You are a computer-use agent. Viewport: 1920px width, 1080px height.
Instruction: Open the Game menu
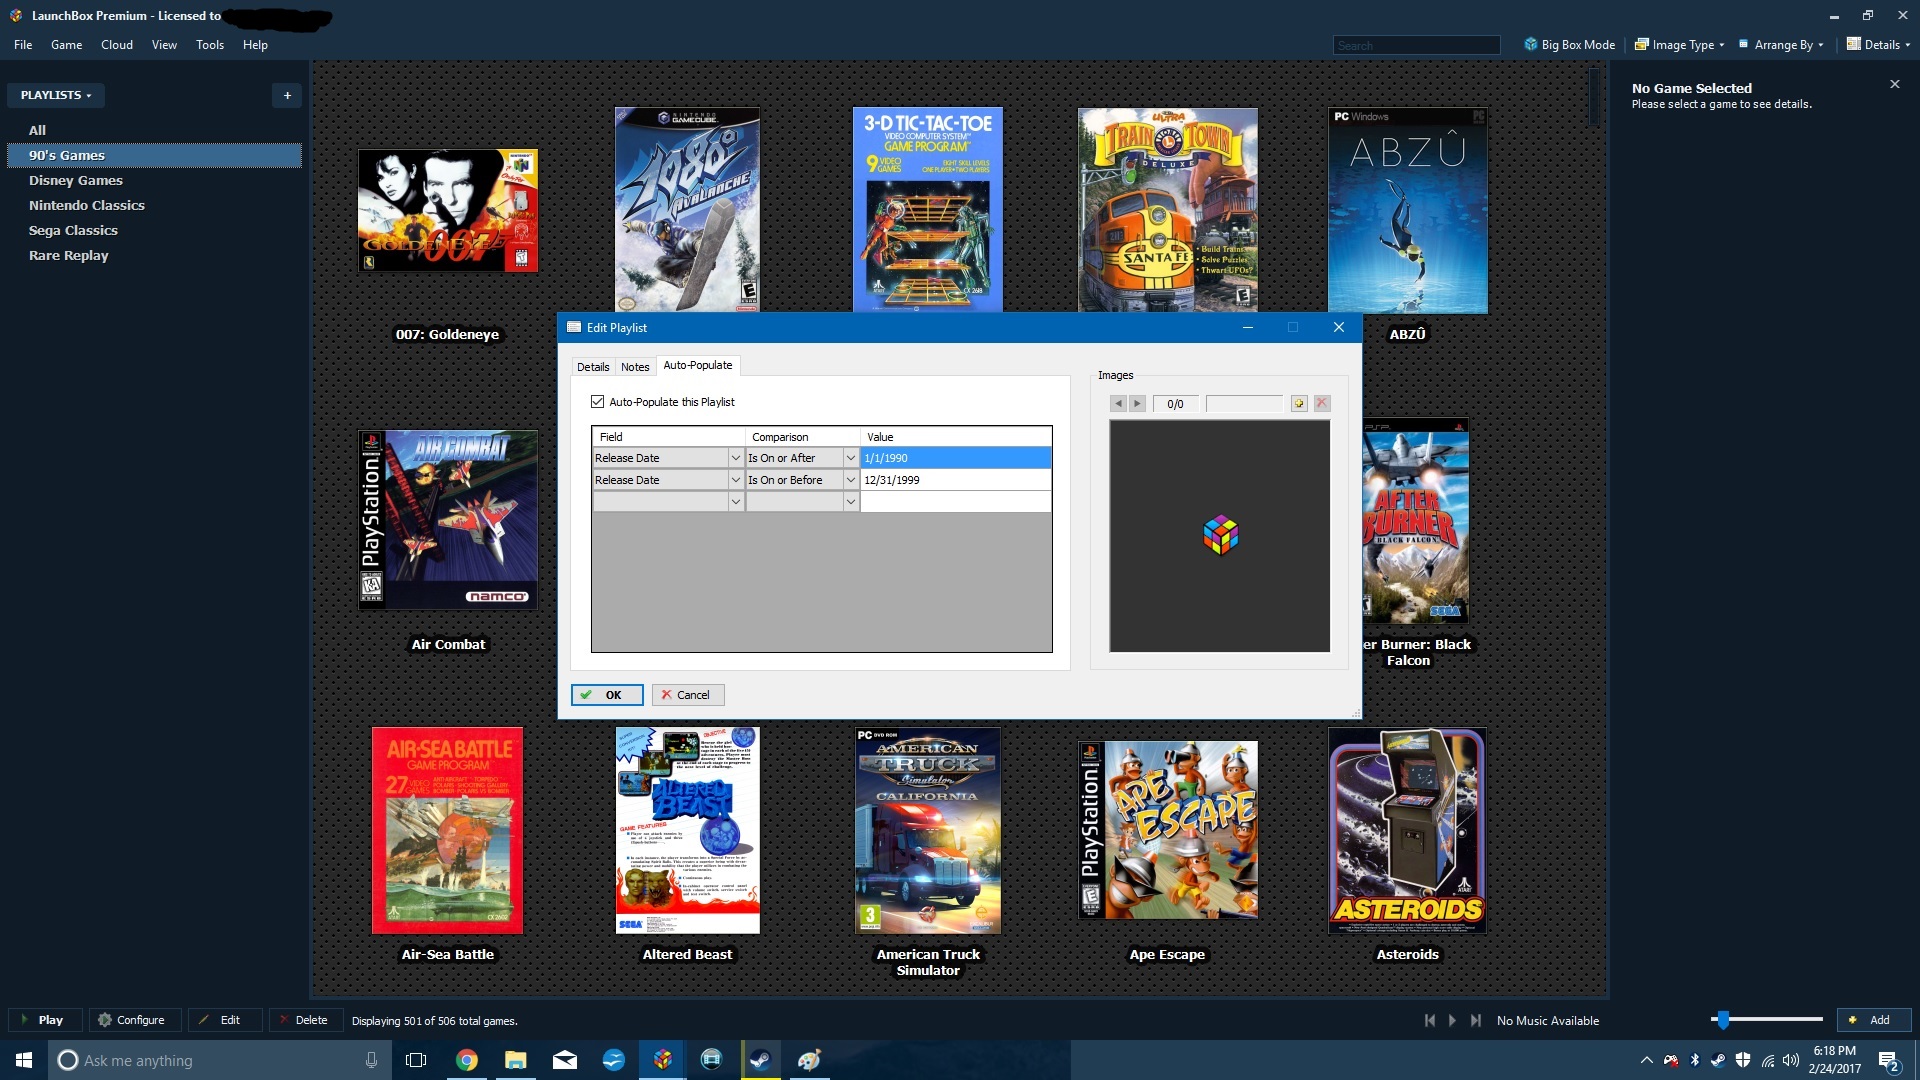66,45
